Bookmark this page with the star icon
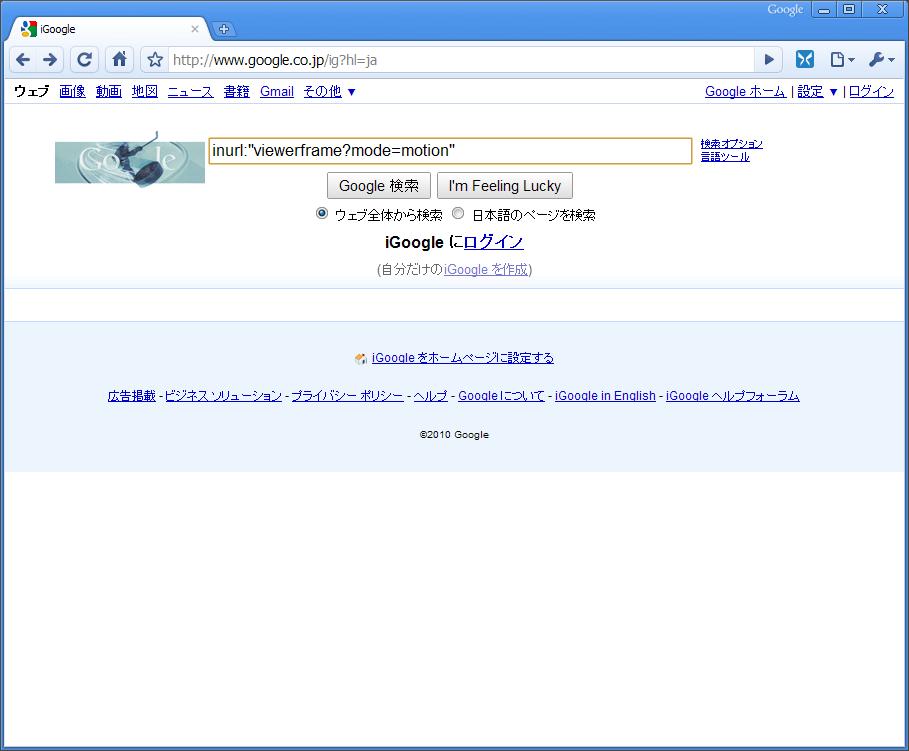This screenshot has height=751, width=909. pos(155,59)
